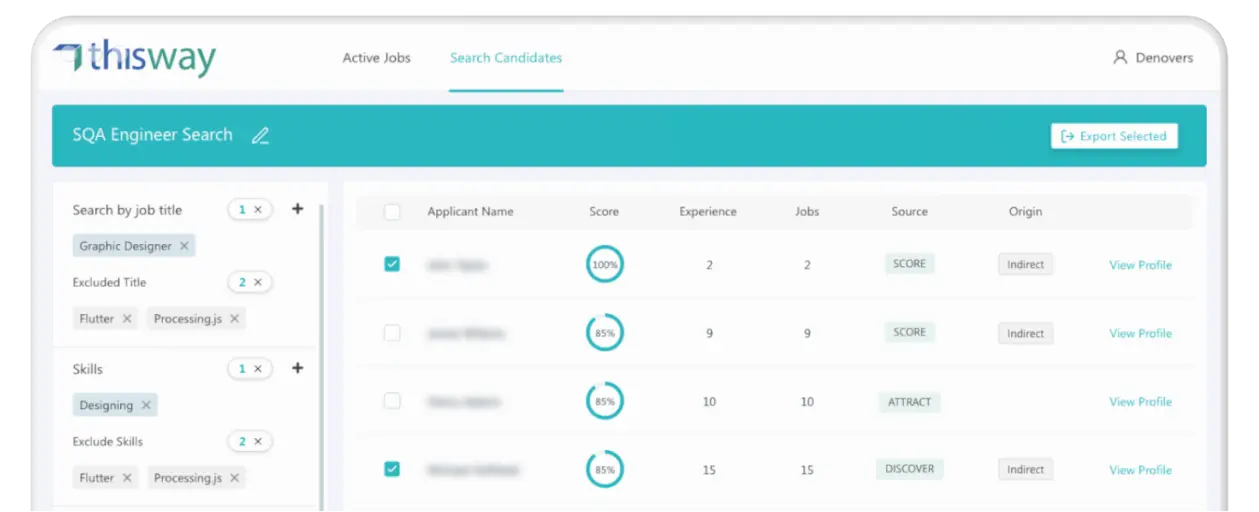Uncheck the DISCOVER source applicant
Viewport: 1259px width, 512px height.
coord(392,469)
